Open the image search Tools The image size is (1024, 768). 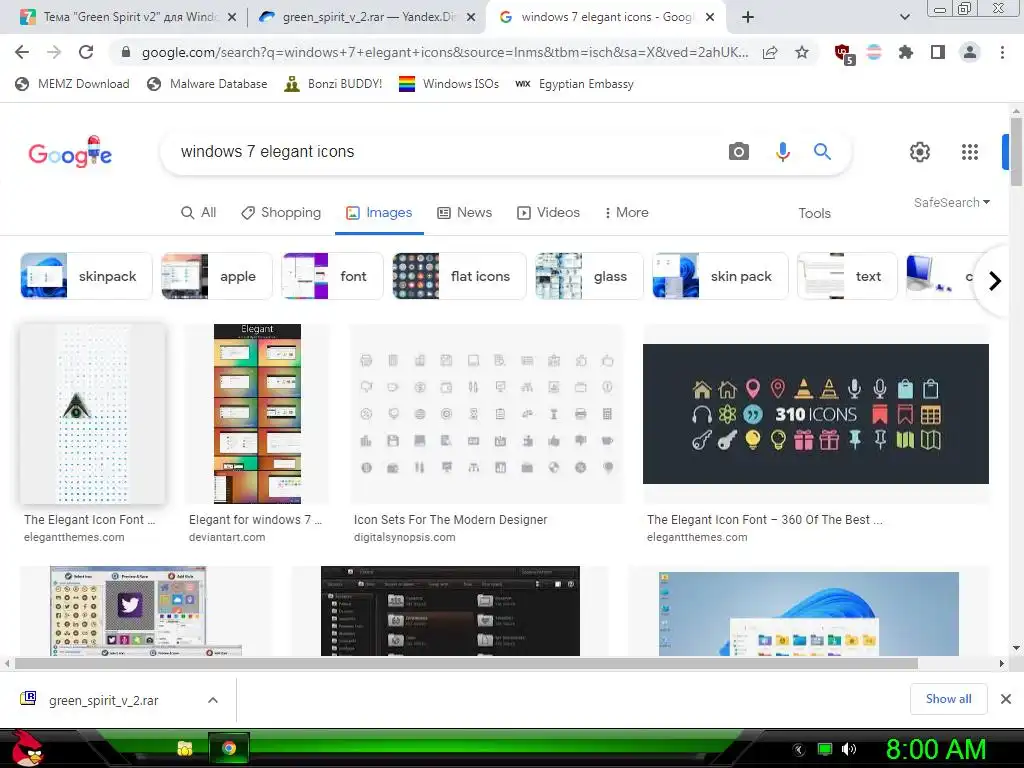tap(814, 213)
